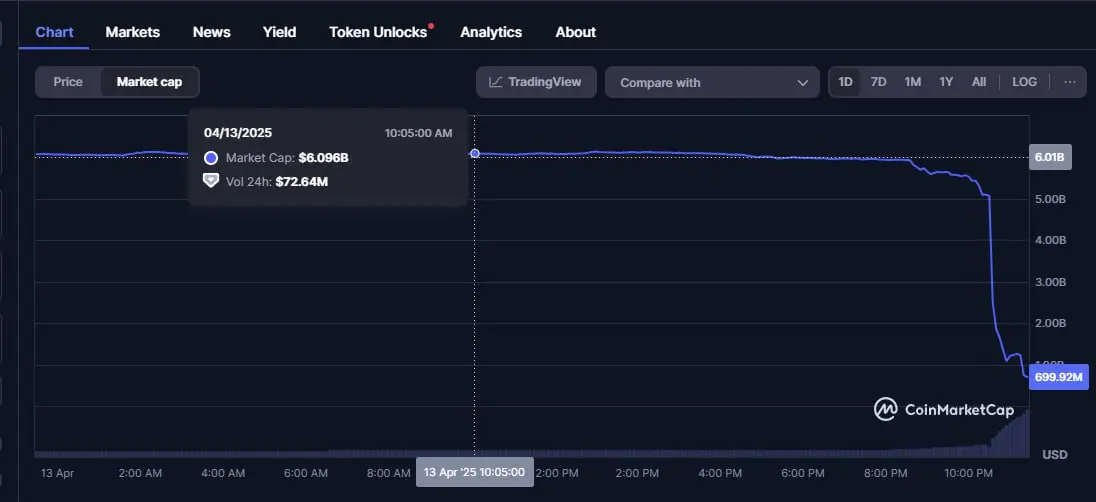Select the 1D time range
The height and width of the screenshot is (502, 1096).
click(x=845, y=82)
